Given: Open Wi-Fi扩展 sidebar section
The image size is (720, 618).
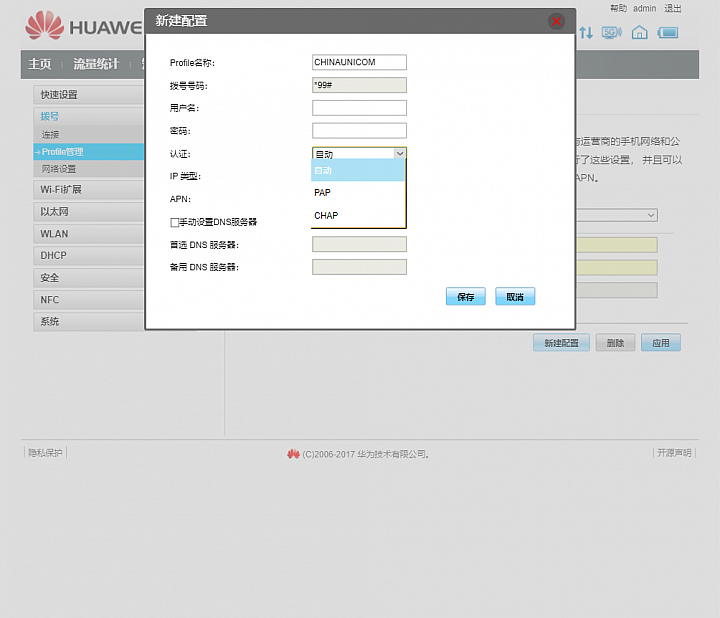Looking at the screenshot, I should click(x=89, y=189).
